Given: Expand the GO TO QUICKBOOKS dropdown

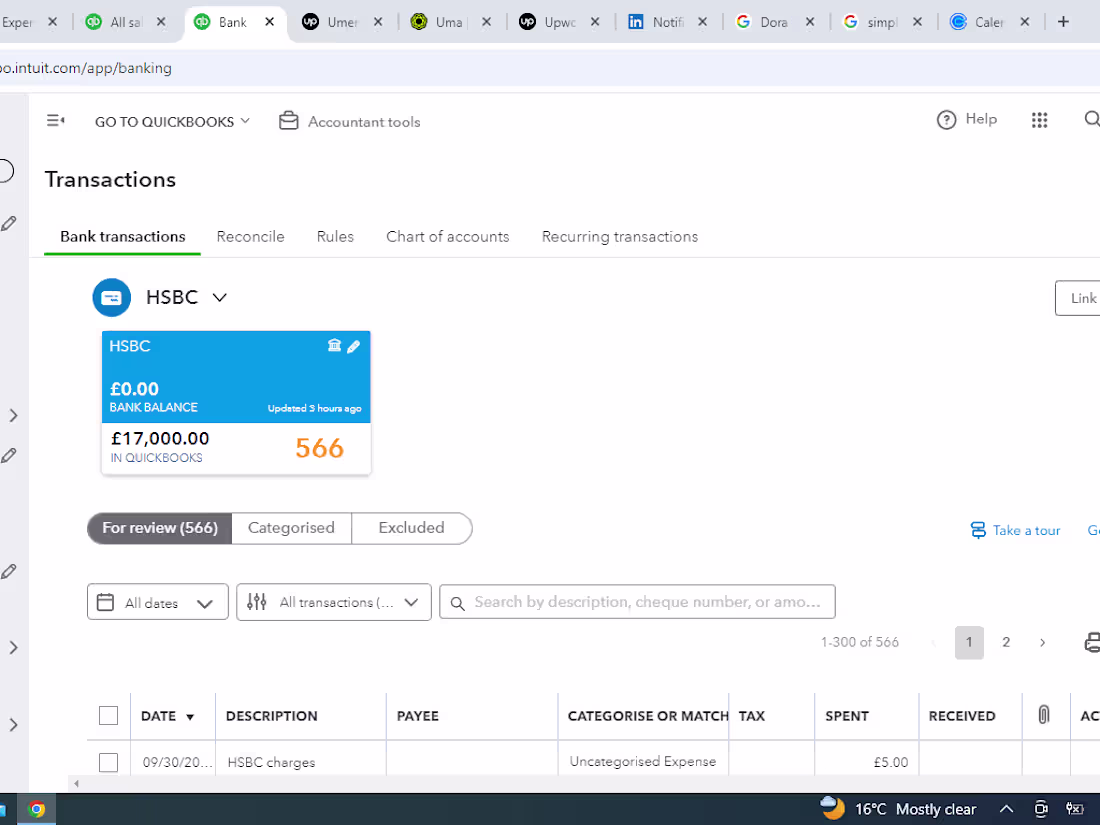Looking at the screenshot, I should click(x=171, y=121).
